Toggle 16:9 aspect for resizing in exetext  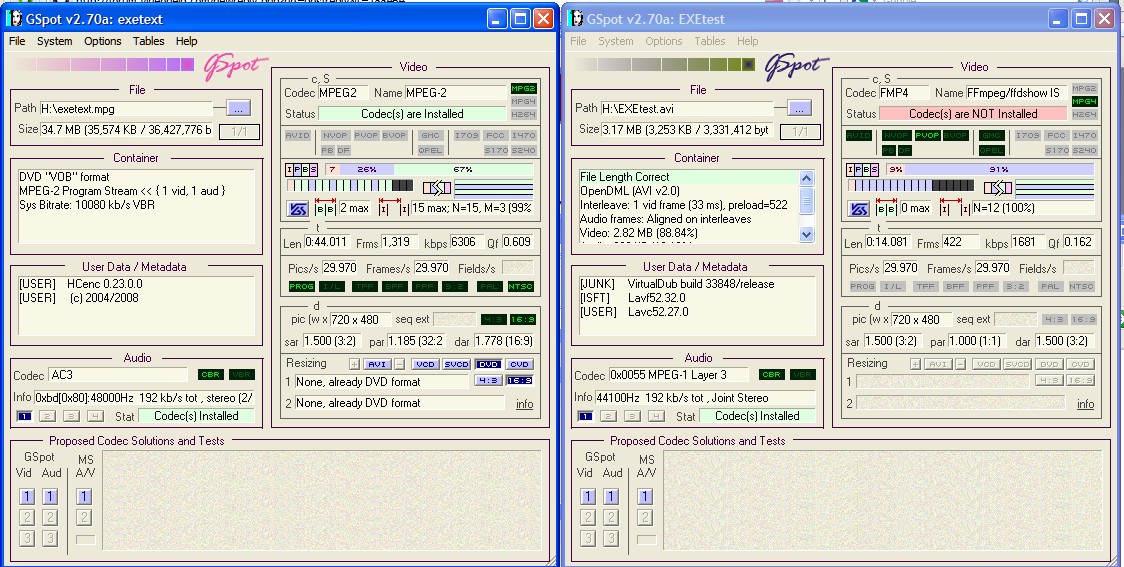click(x=520, y=381)
